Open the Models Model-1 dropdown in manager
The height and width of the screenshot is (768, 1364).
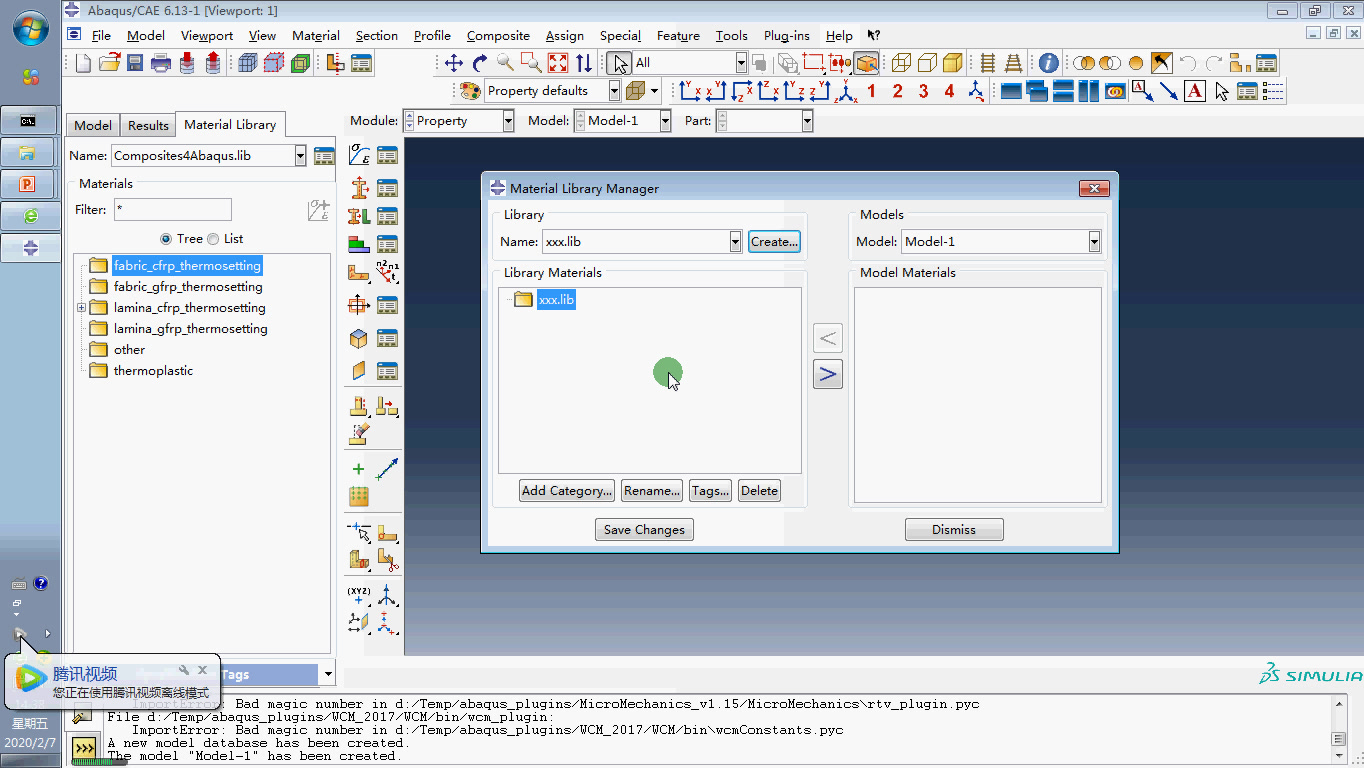(1094, 242)
